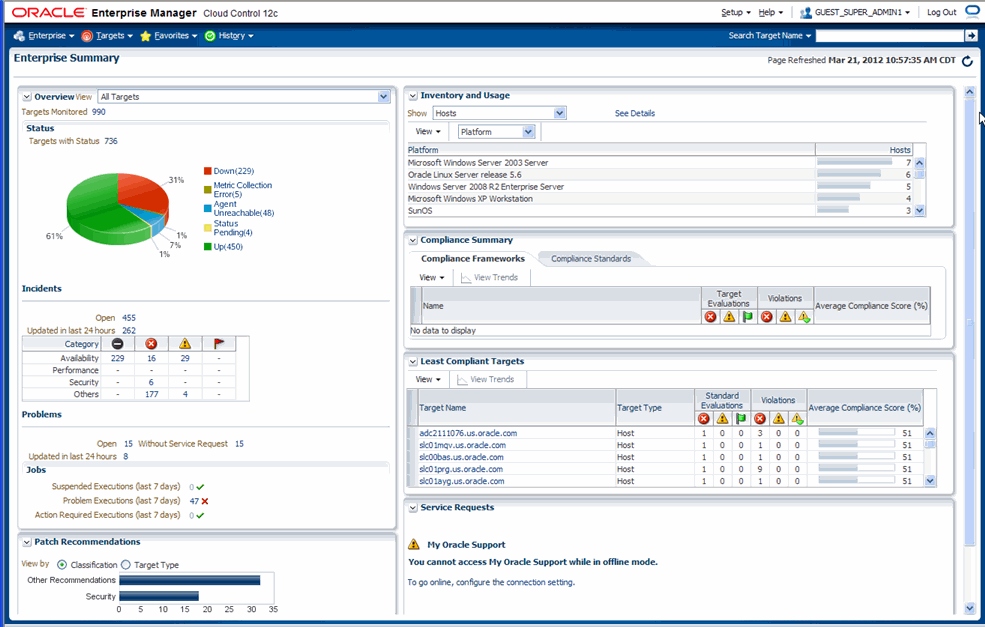Click the See Details link
Screen dimensions: 985x627
pyautogui.click(x=634, y=114)
